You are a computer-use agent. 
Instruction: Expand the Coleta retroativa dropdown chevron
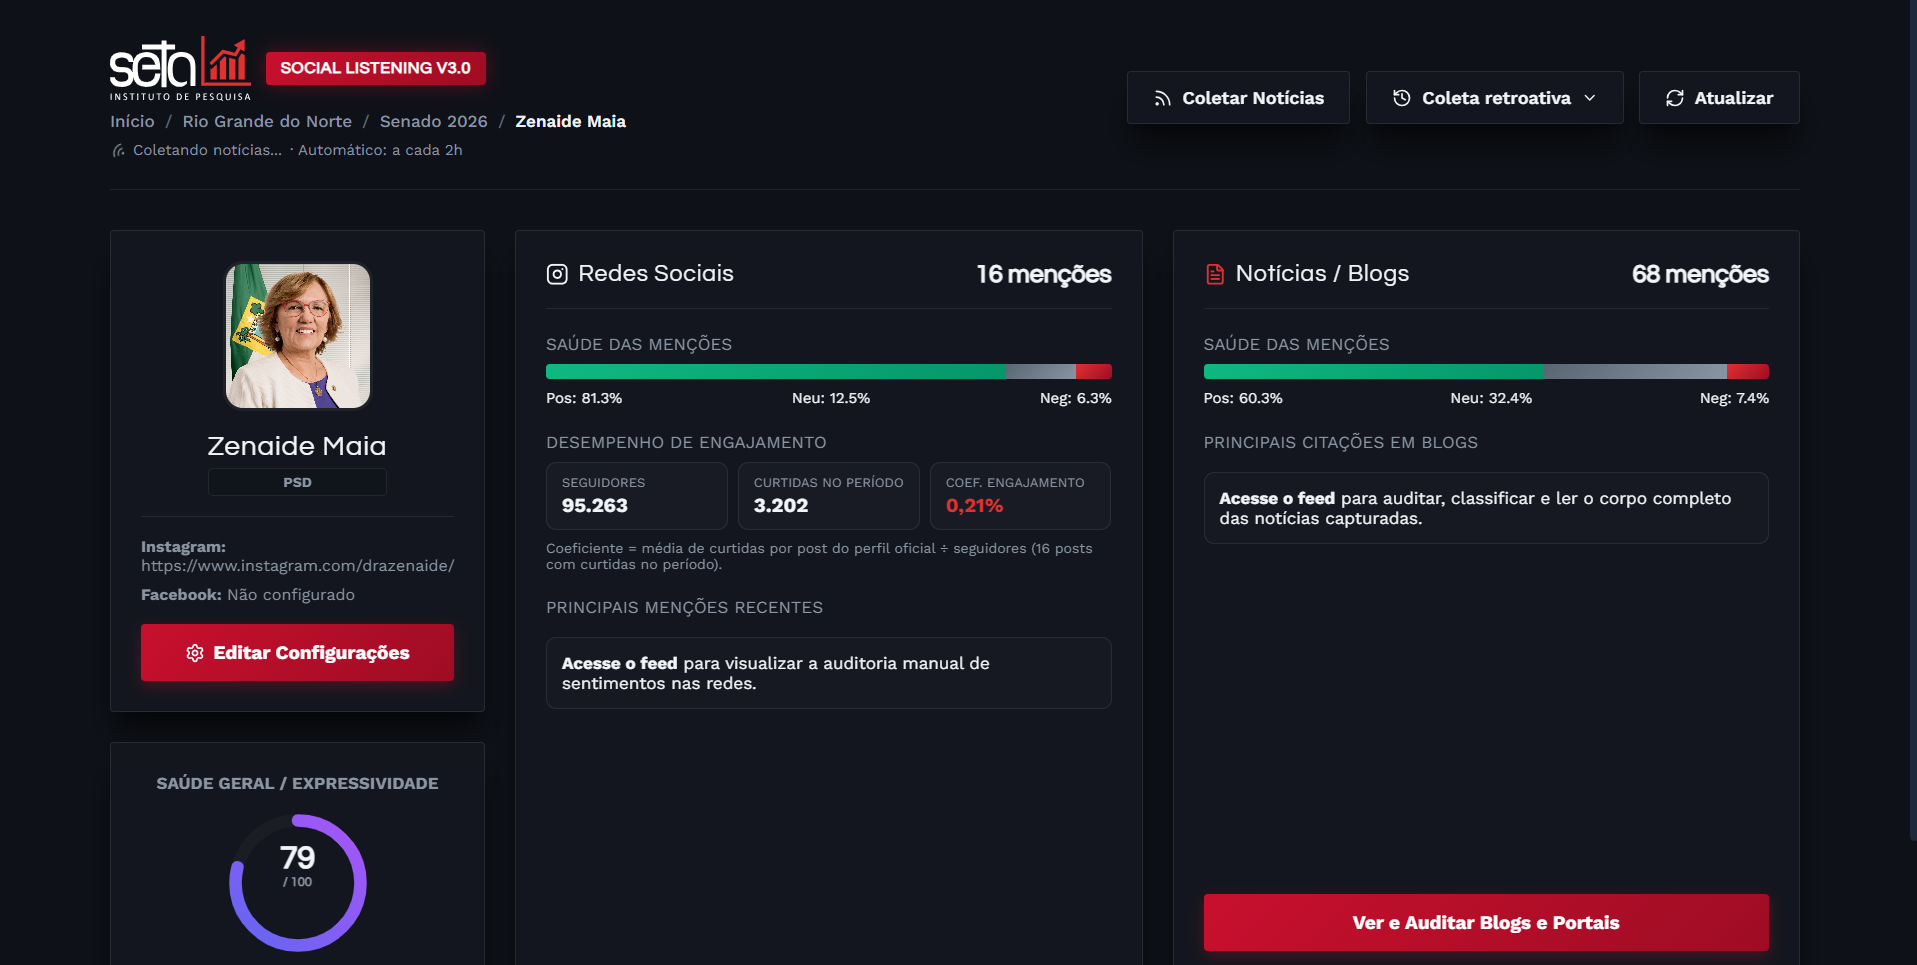point(1590,98)
